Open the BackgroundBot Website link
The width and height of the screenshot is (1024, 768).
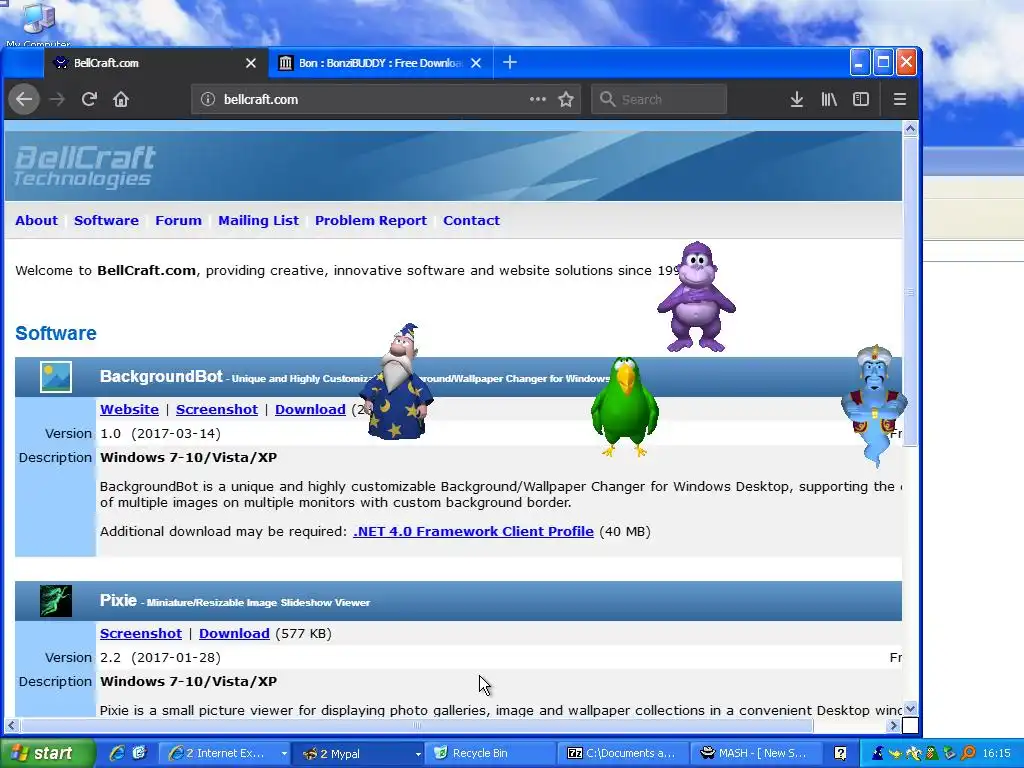point(129,409)
